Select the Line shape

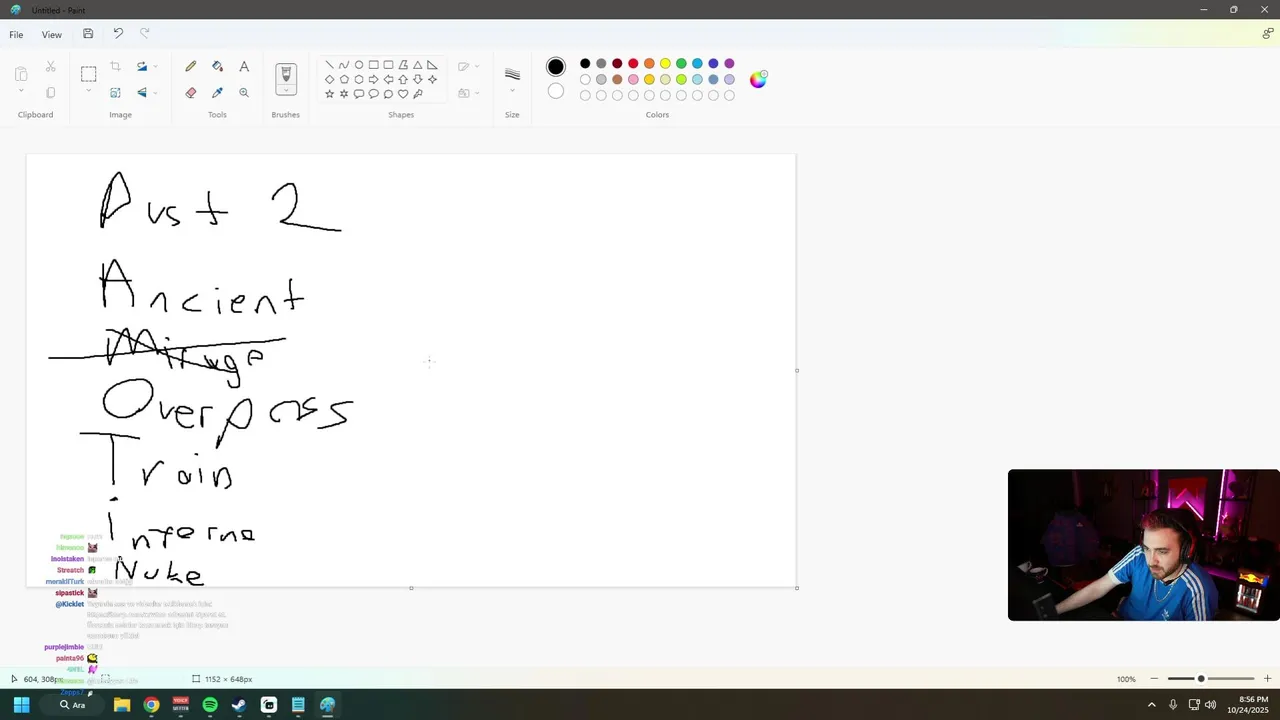pos(330,65)
